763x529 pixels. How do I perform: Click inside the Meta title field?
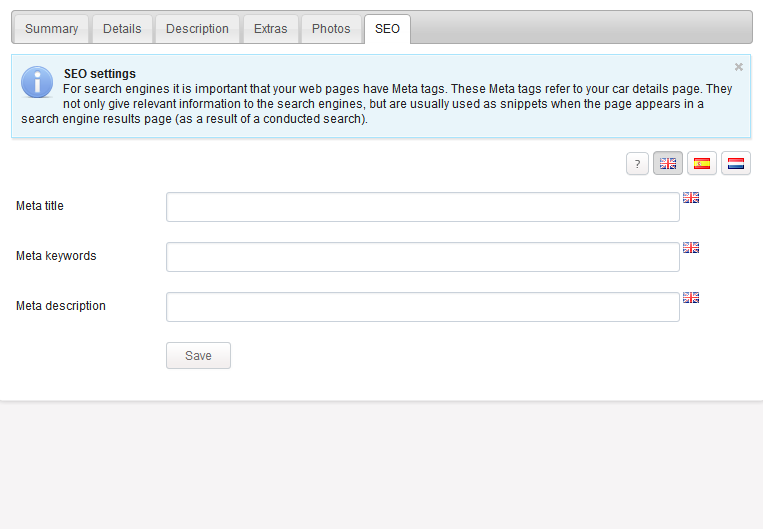tap(423, 207)
